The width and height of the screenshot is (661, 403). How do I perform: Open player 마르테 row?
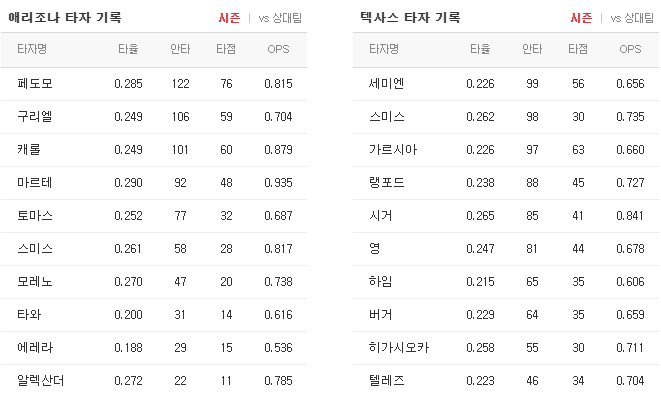click(154, 183)
